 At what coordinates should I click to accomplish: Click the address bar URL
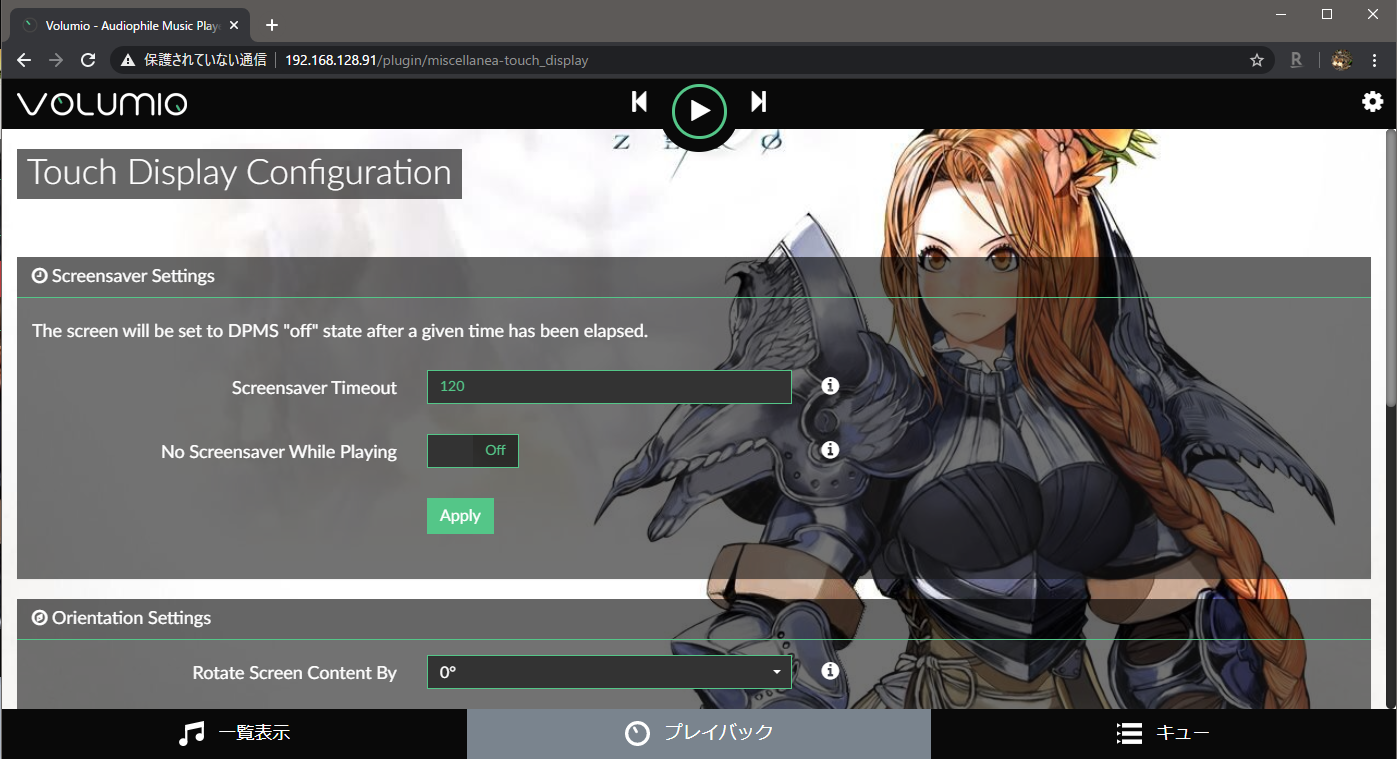tap(436, 60)
